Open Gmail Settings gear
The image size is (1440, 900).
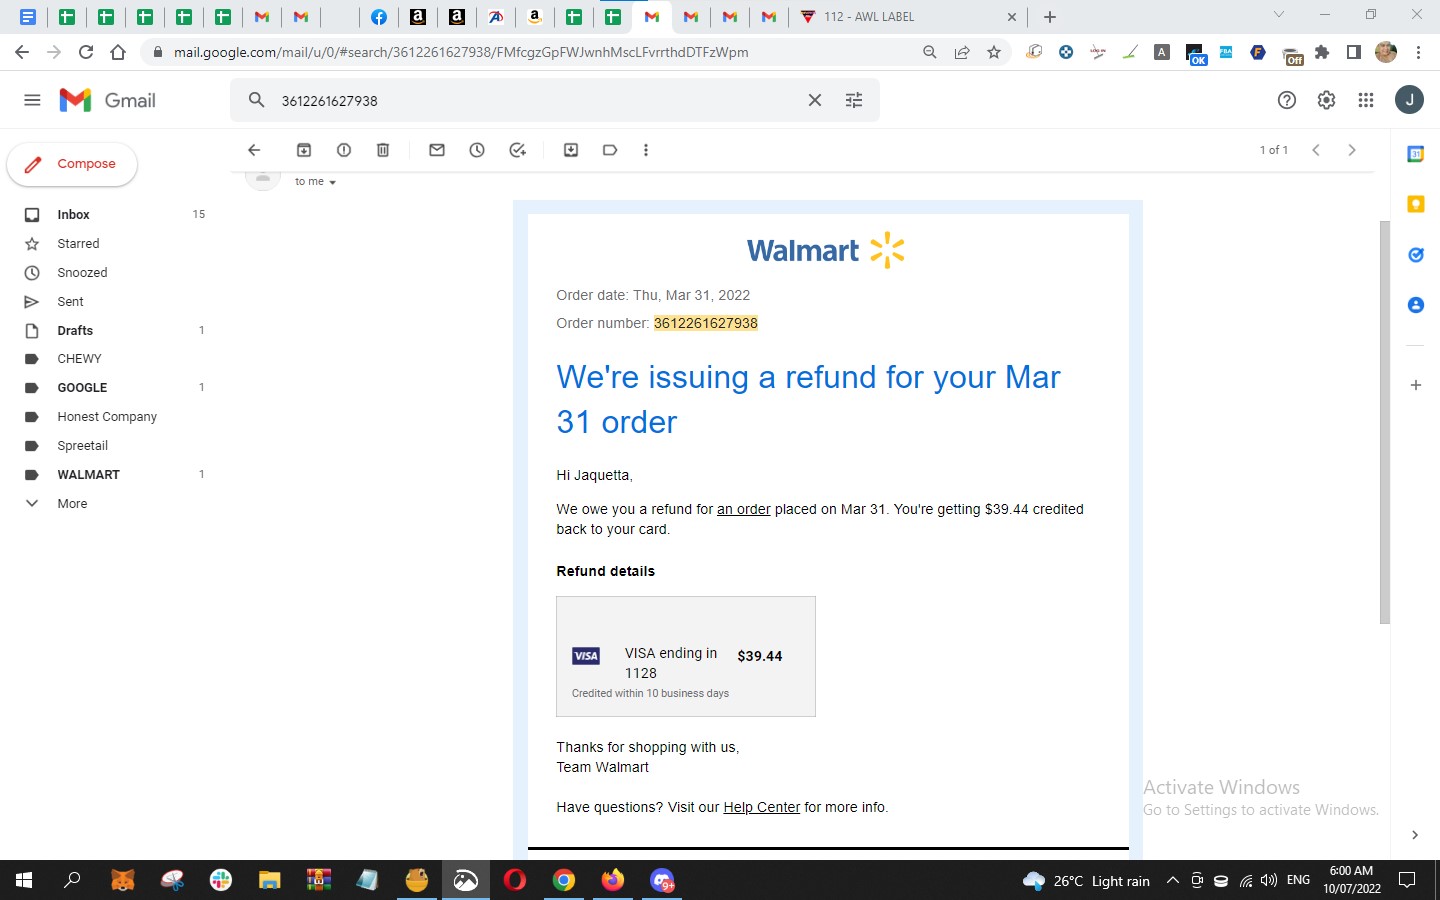click(1326, 100)
